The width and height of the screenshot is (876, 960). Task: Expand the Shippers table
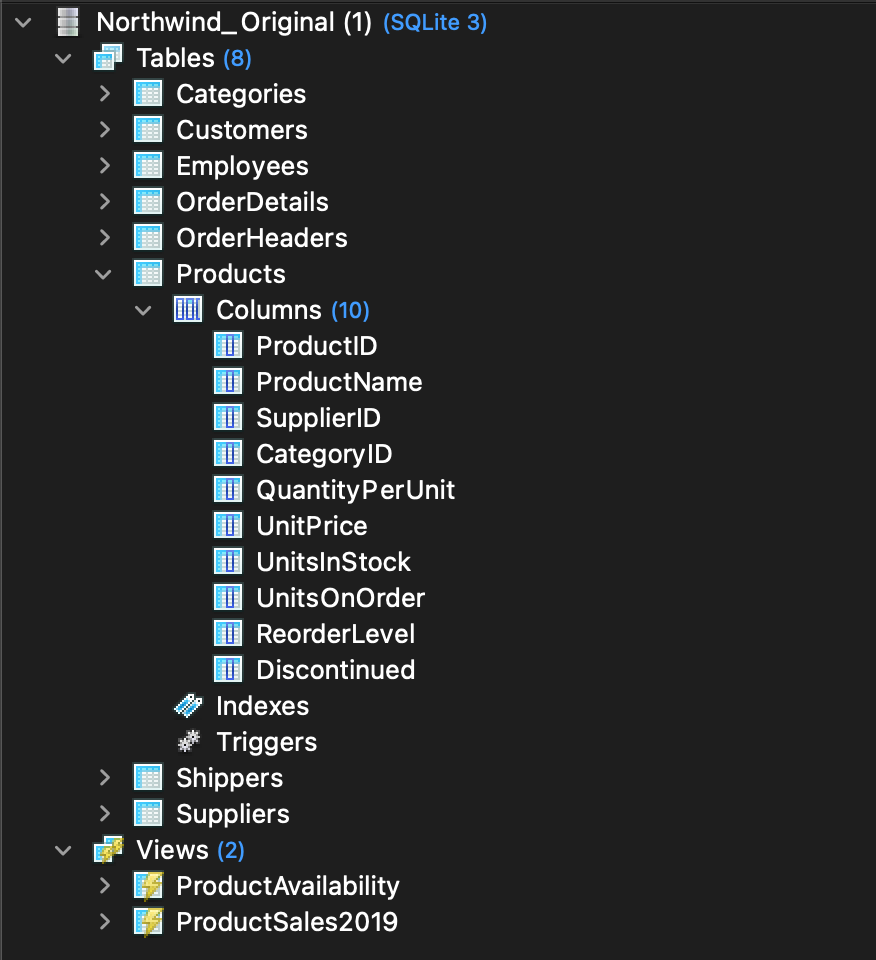point(104,777)
